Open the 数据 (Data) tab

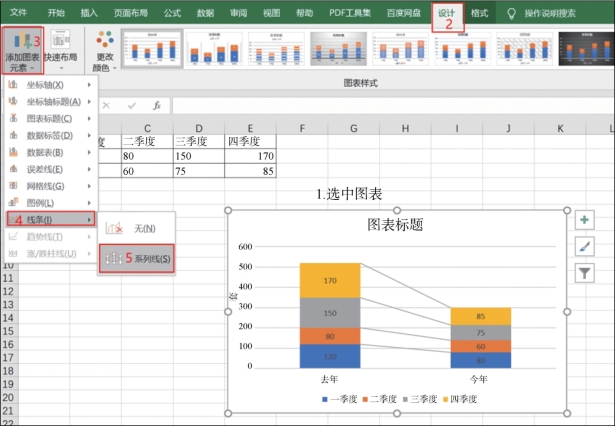pos(206,13)
